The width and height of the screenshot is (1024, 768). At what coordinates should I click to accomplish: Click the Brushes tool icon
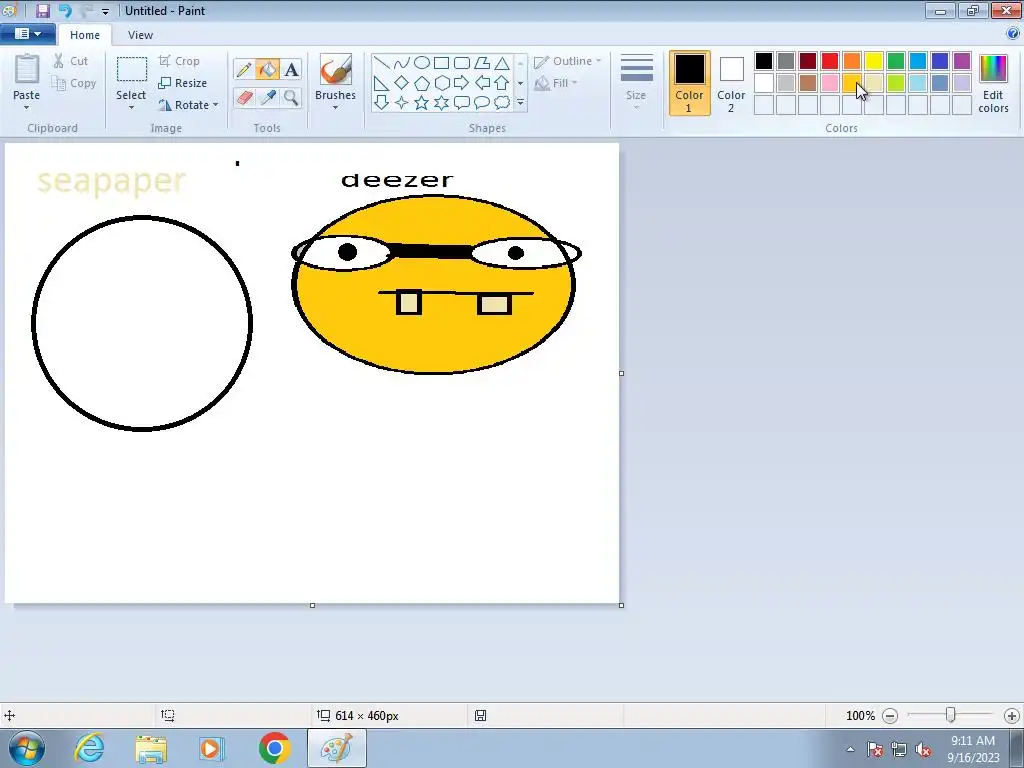pyautogui.click(x=336, y=69)
